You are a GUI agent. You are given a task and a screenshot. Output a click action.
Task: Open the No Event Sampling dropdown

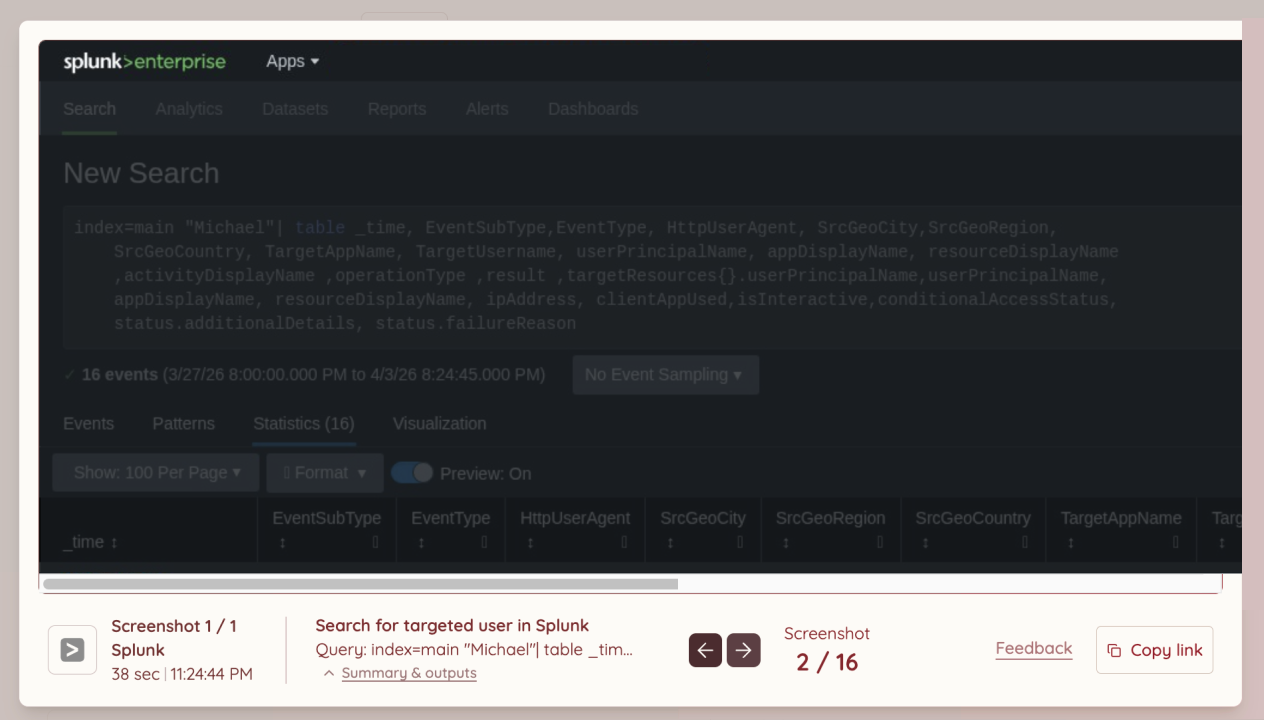click(x=665, y=375)
